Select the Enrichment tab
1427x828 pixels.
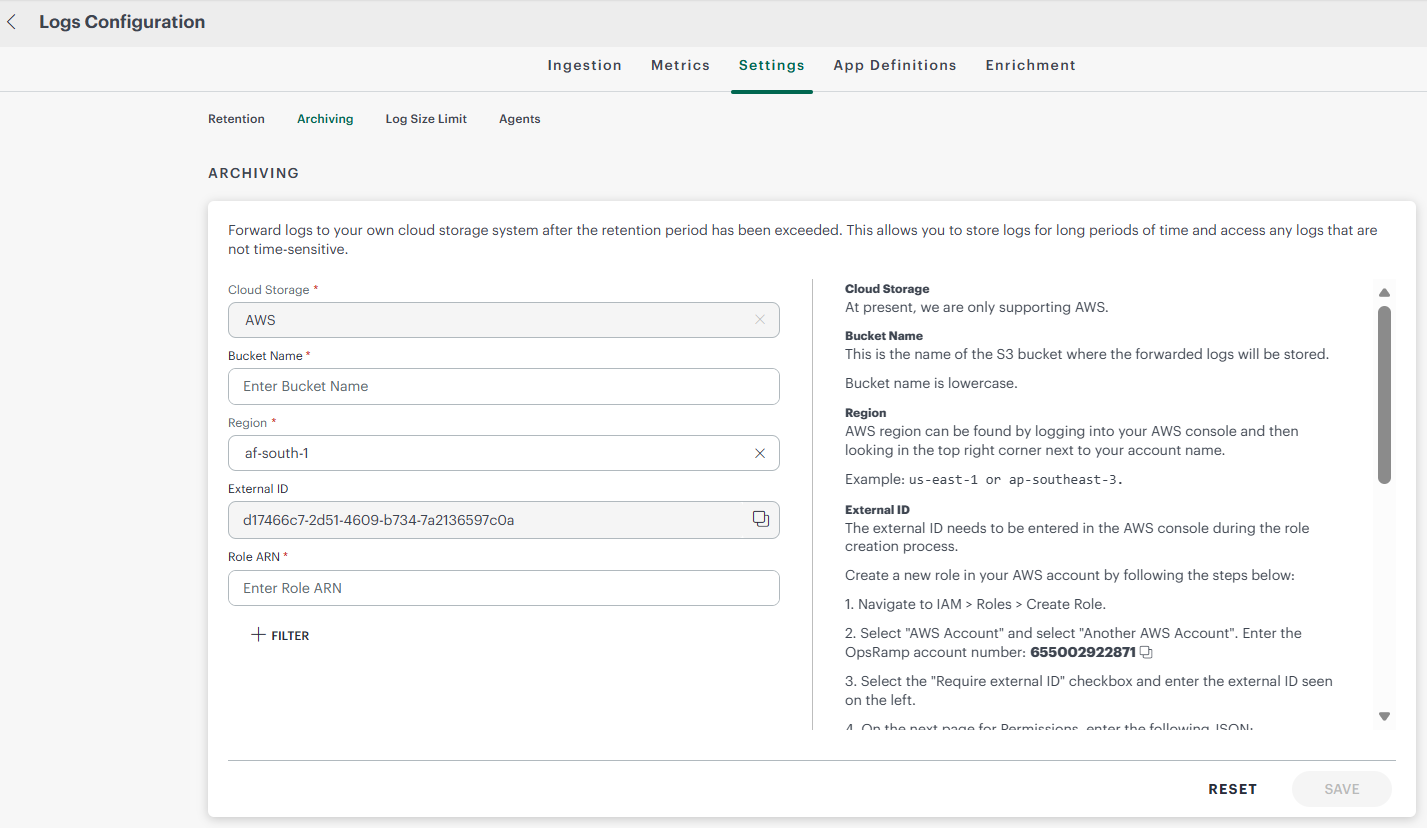coord(1030,65)
